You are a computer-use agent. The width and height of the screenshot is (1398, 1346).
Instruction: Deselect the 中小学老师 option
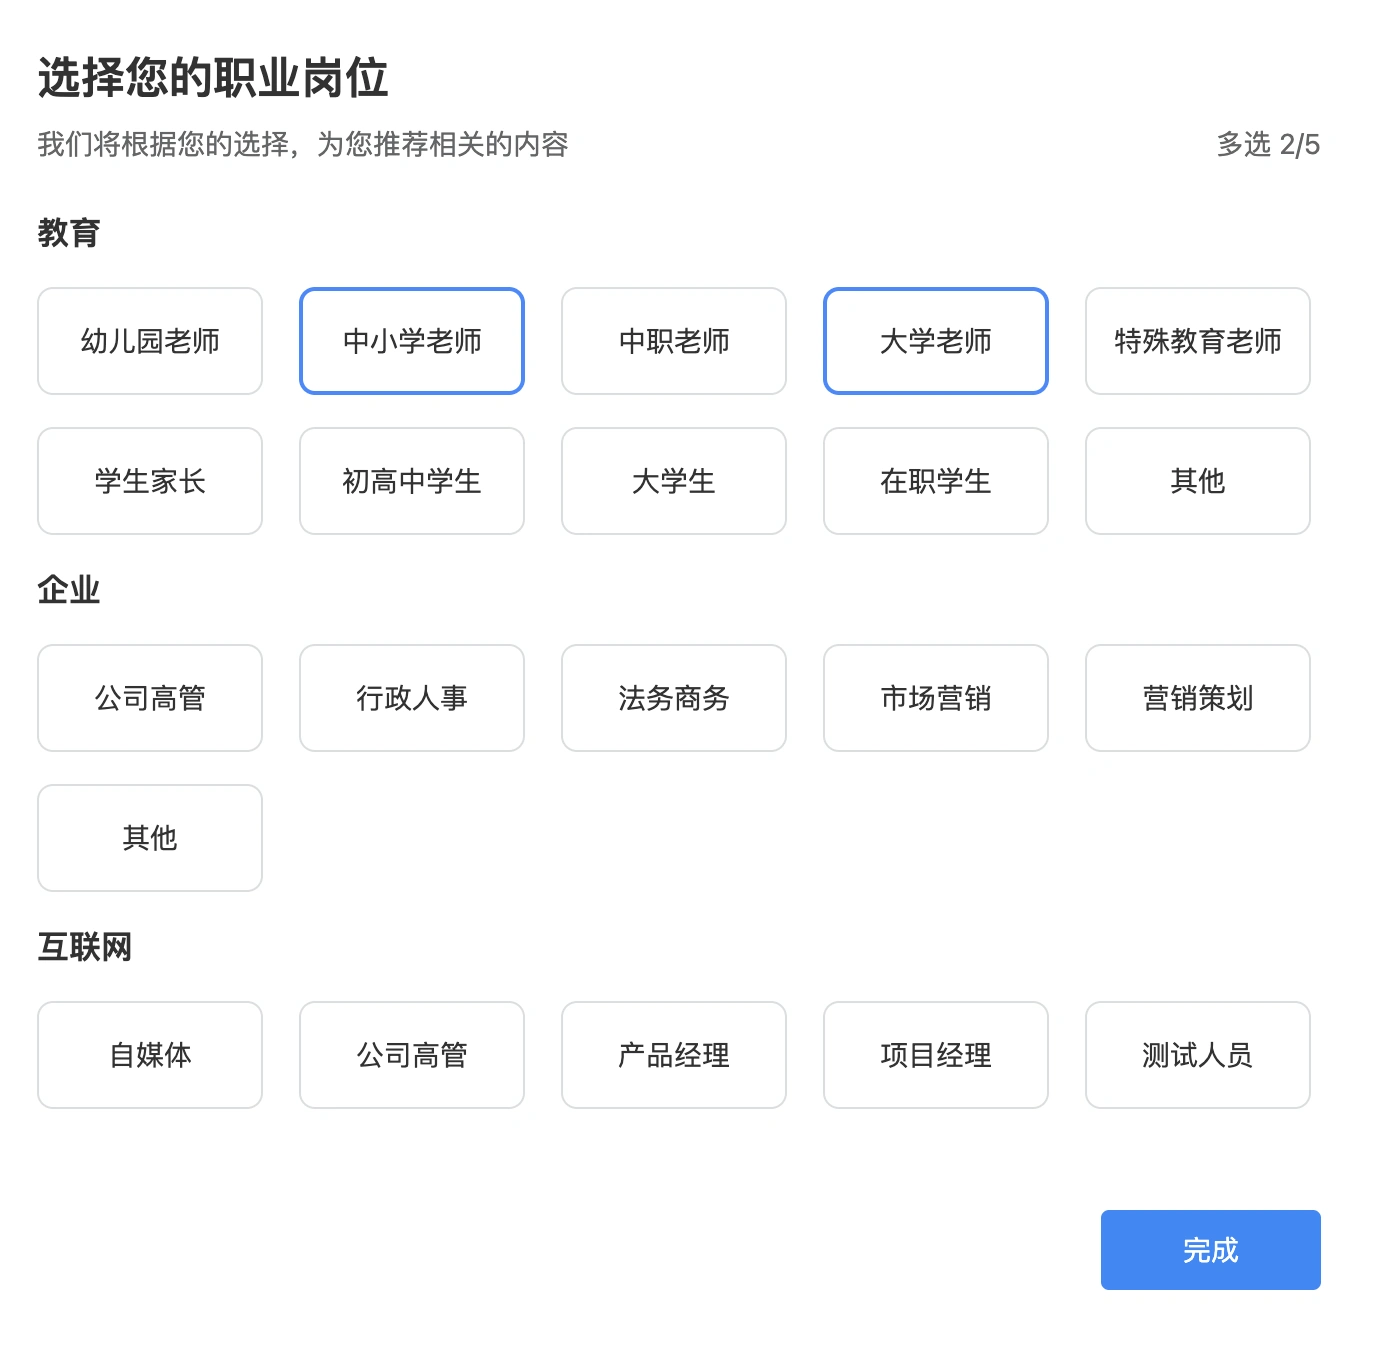(411, 340)
